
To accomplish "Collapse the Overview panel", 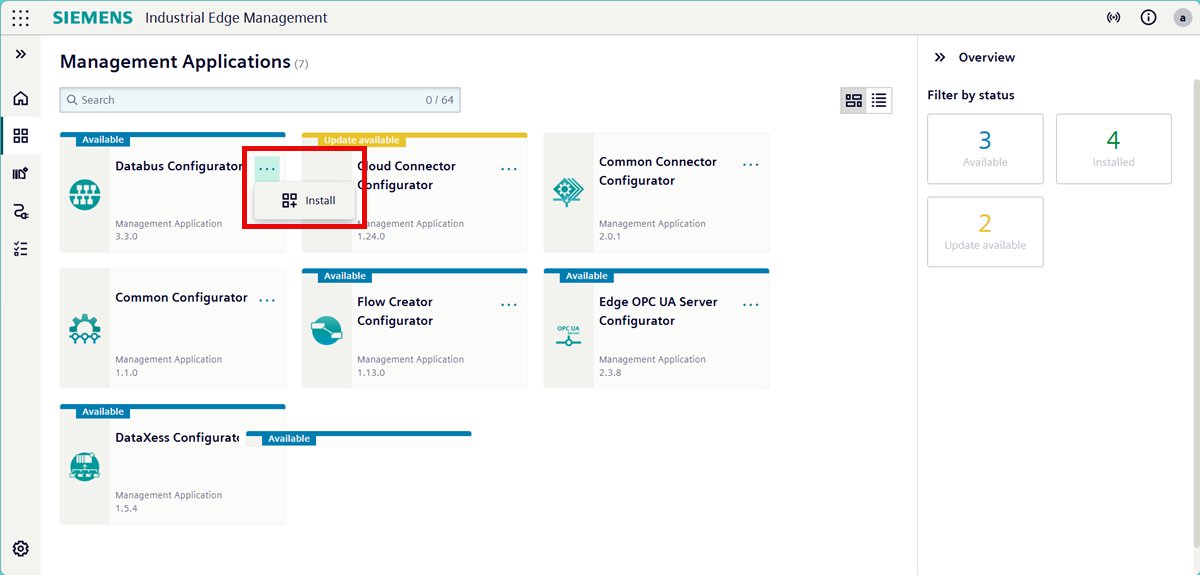I will coord(940,58).
